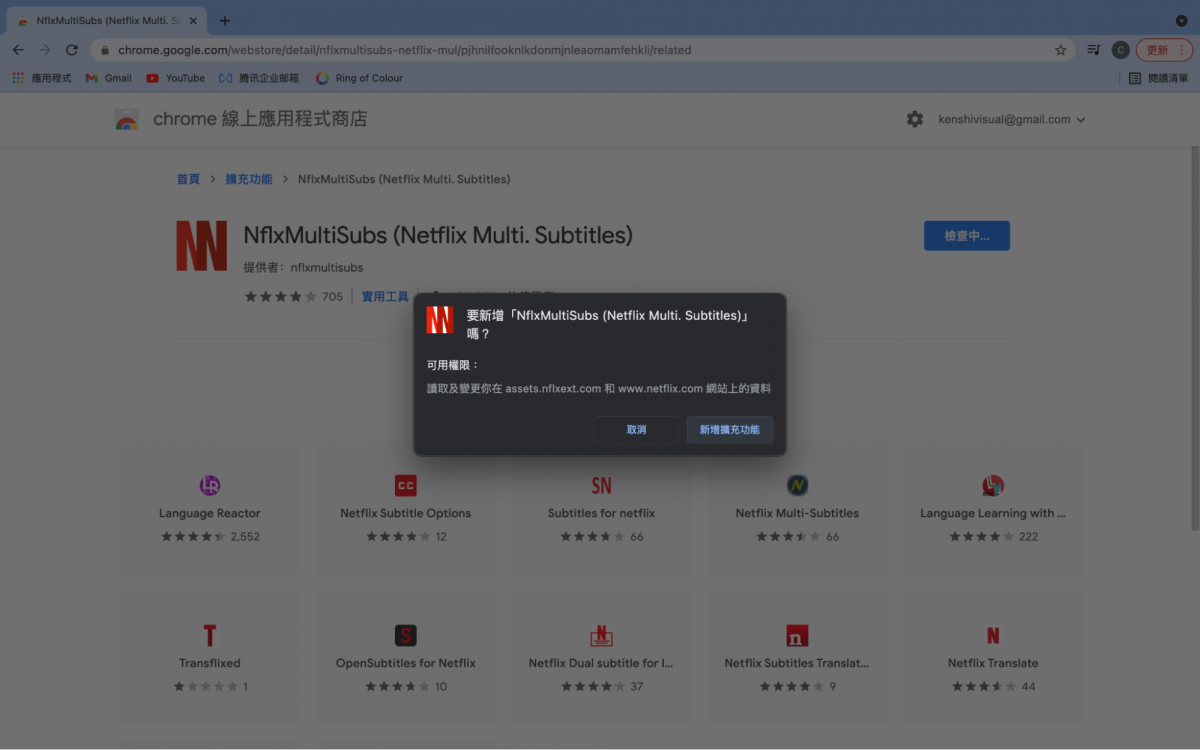
Task: Open the Netflix Dual subtitle icon
Action: tap(601, 636)
